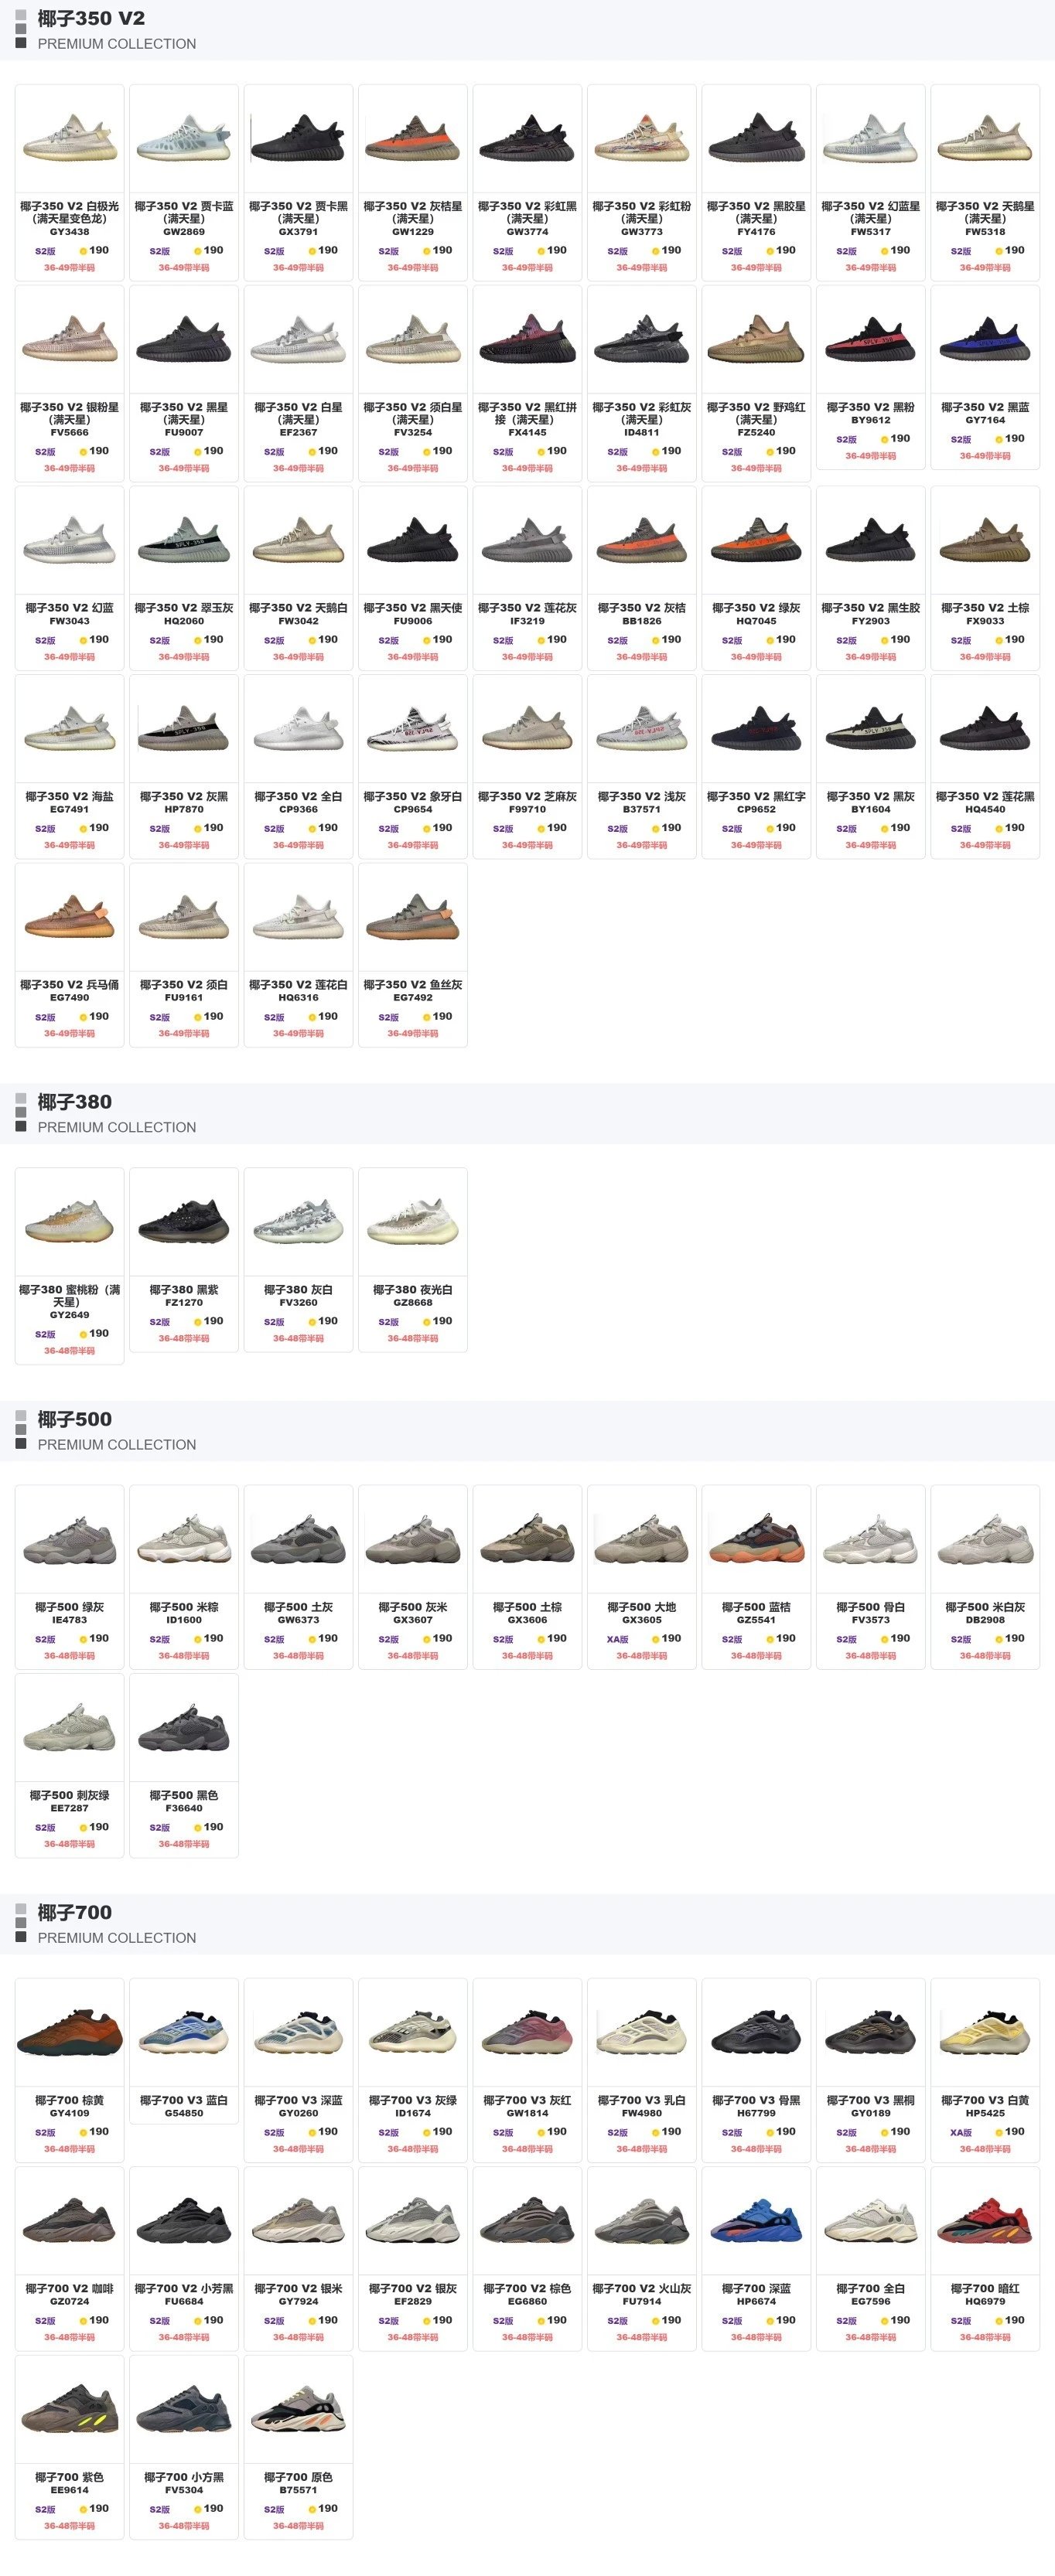Viewport: 1055px width, 2576px height.
Task: Click the stacked squares icon beside 椰子500 heading
Action: tap(21, 1430)
